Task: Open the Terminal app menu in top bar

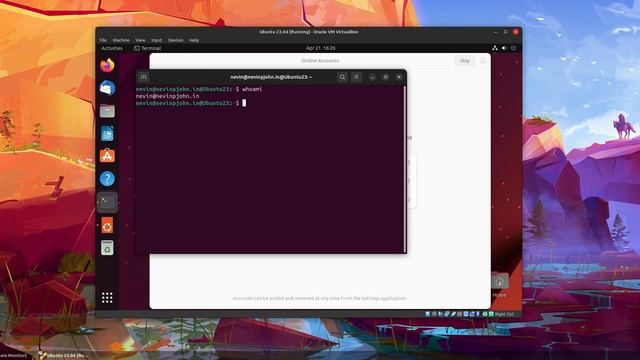Action: (147, 48)
